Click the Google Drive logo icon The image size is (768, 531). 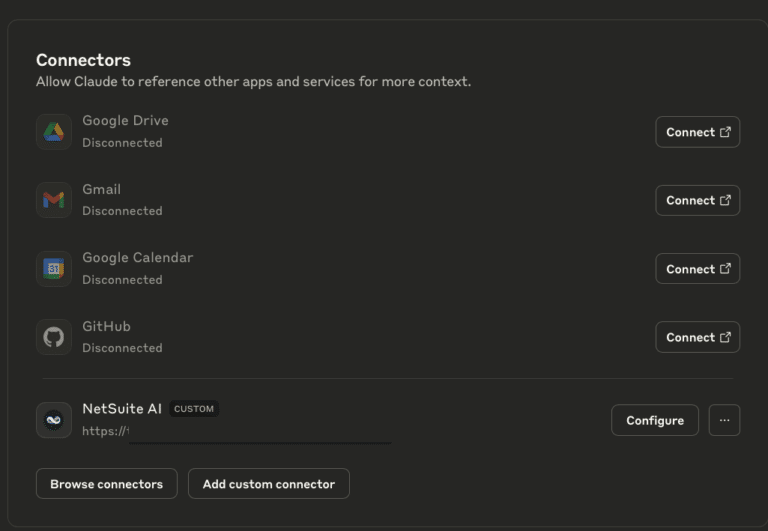[x=54, y=132]
